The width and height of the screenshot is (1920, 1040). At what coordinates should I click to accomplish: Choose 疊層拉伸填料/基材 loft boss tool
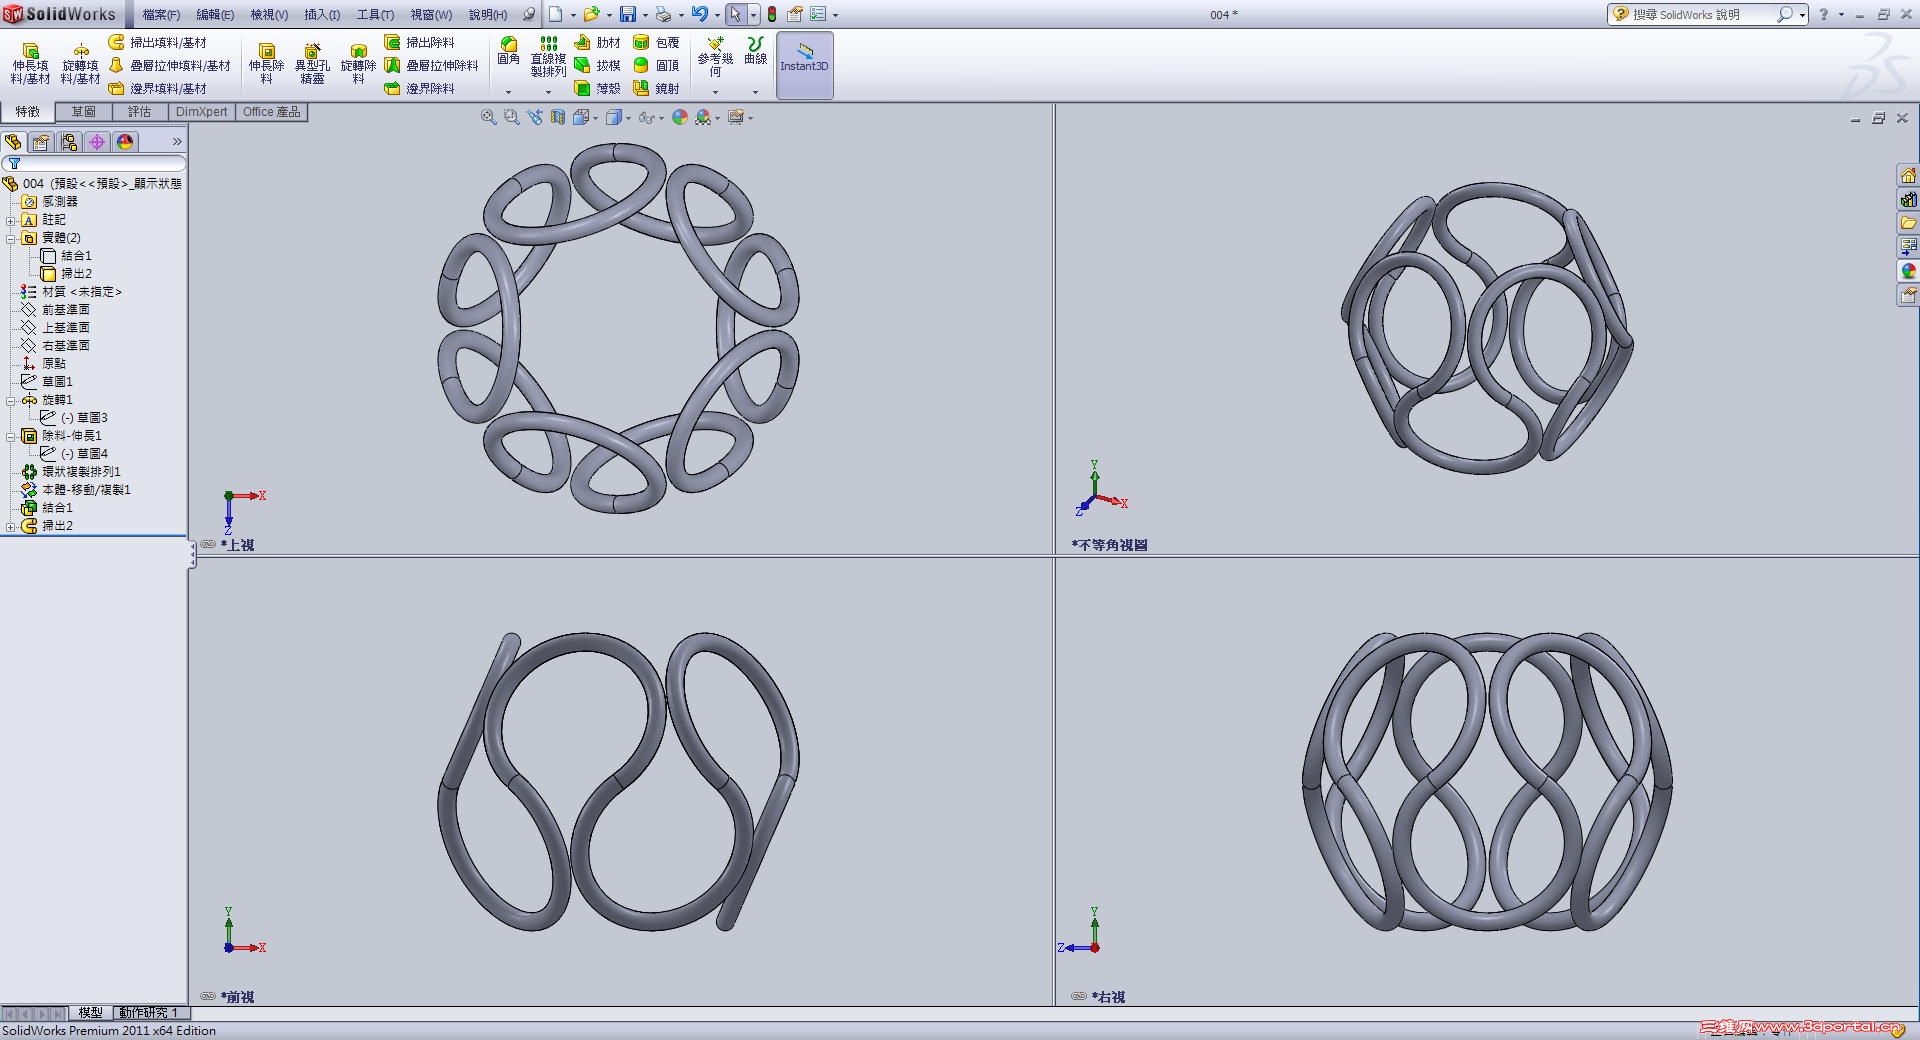pyautogui.click(x=169, y=65)
